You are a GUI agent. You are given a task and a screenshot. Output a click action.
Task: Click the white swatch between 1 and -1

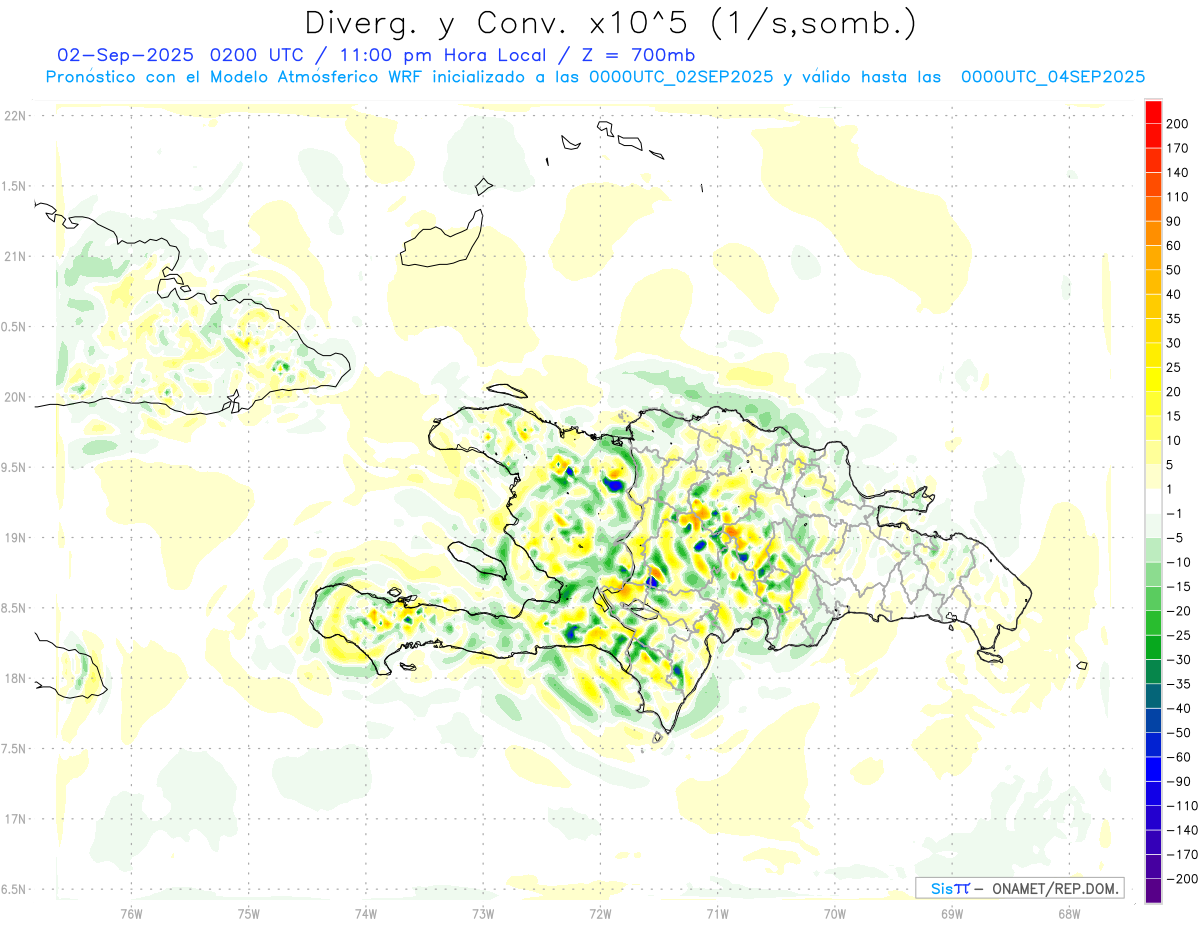[x=1153, y=501]
